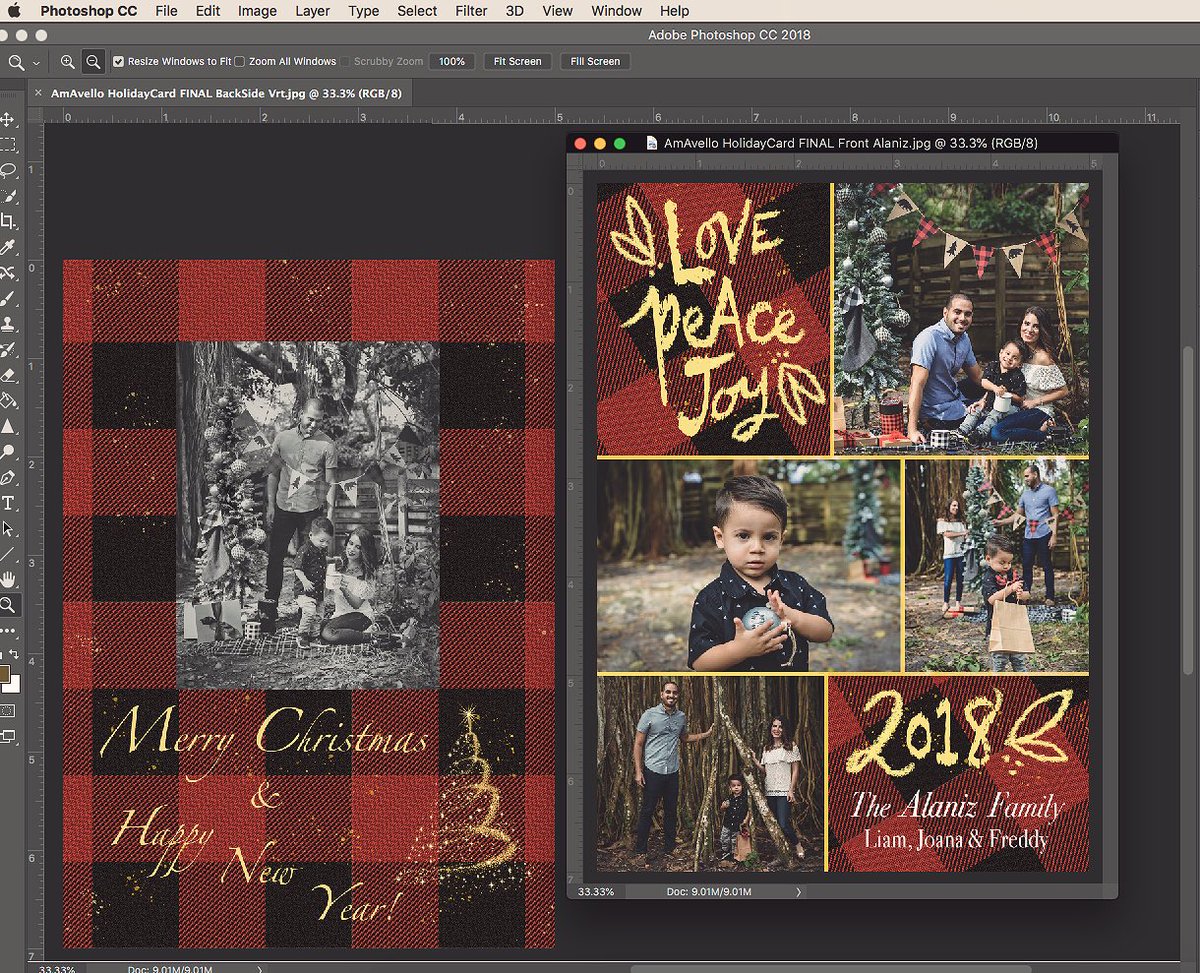Select the Quick Selection tool
1200x973 pixels.
pos(8,196)
